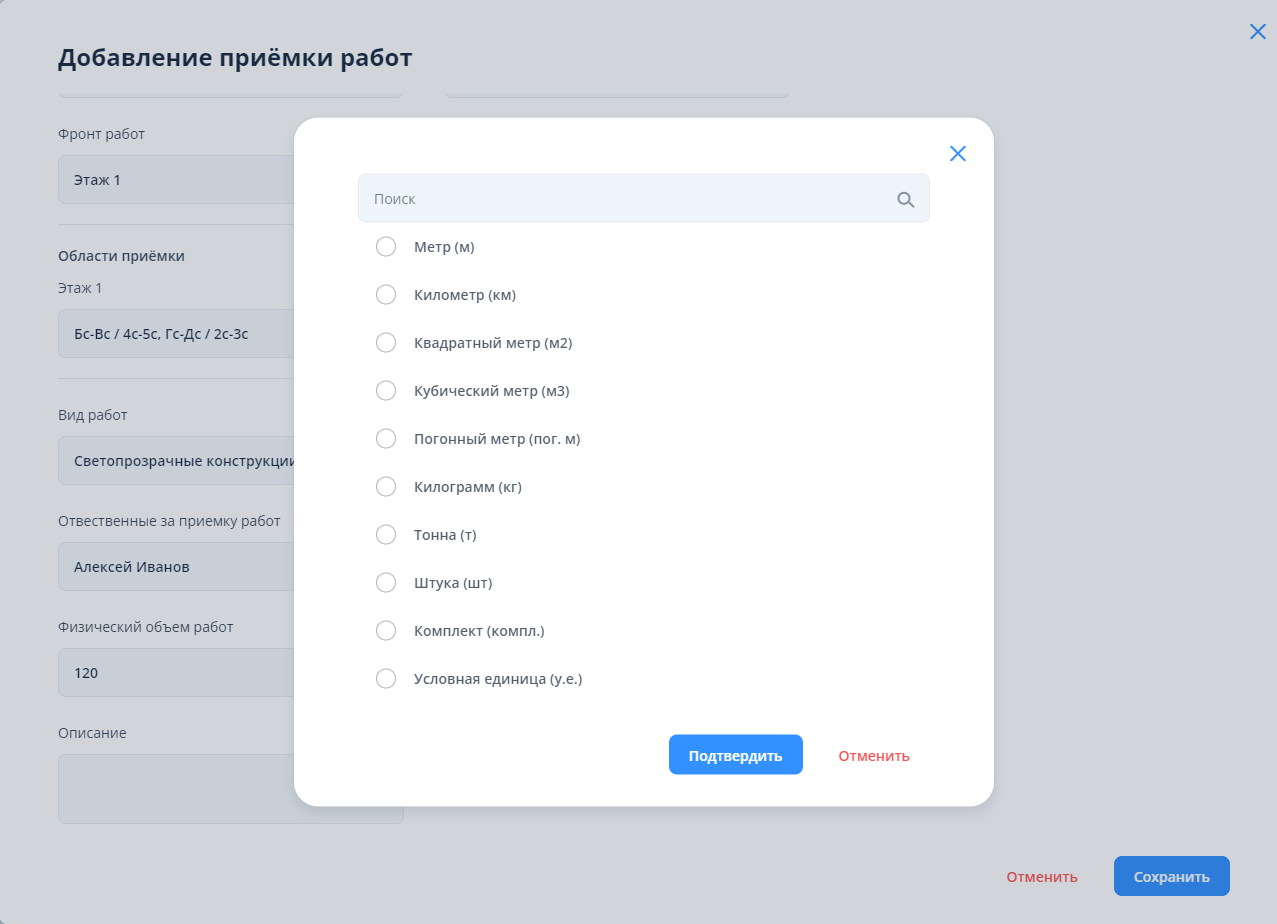
Task: Close the unit selection dialog
Action: pyautogui.click(x=957, y=153)
